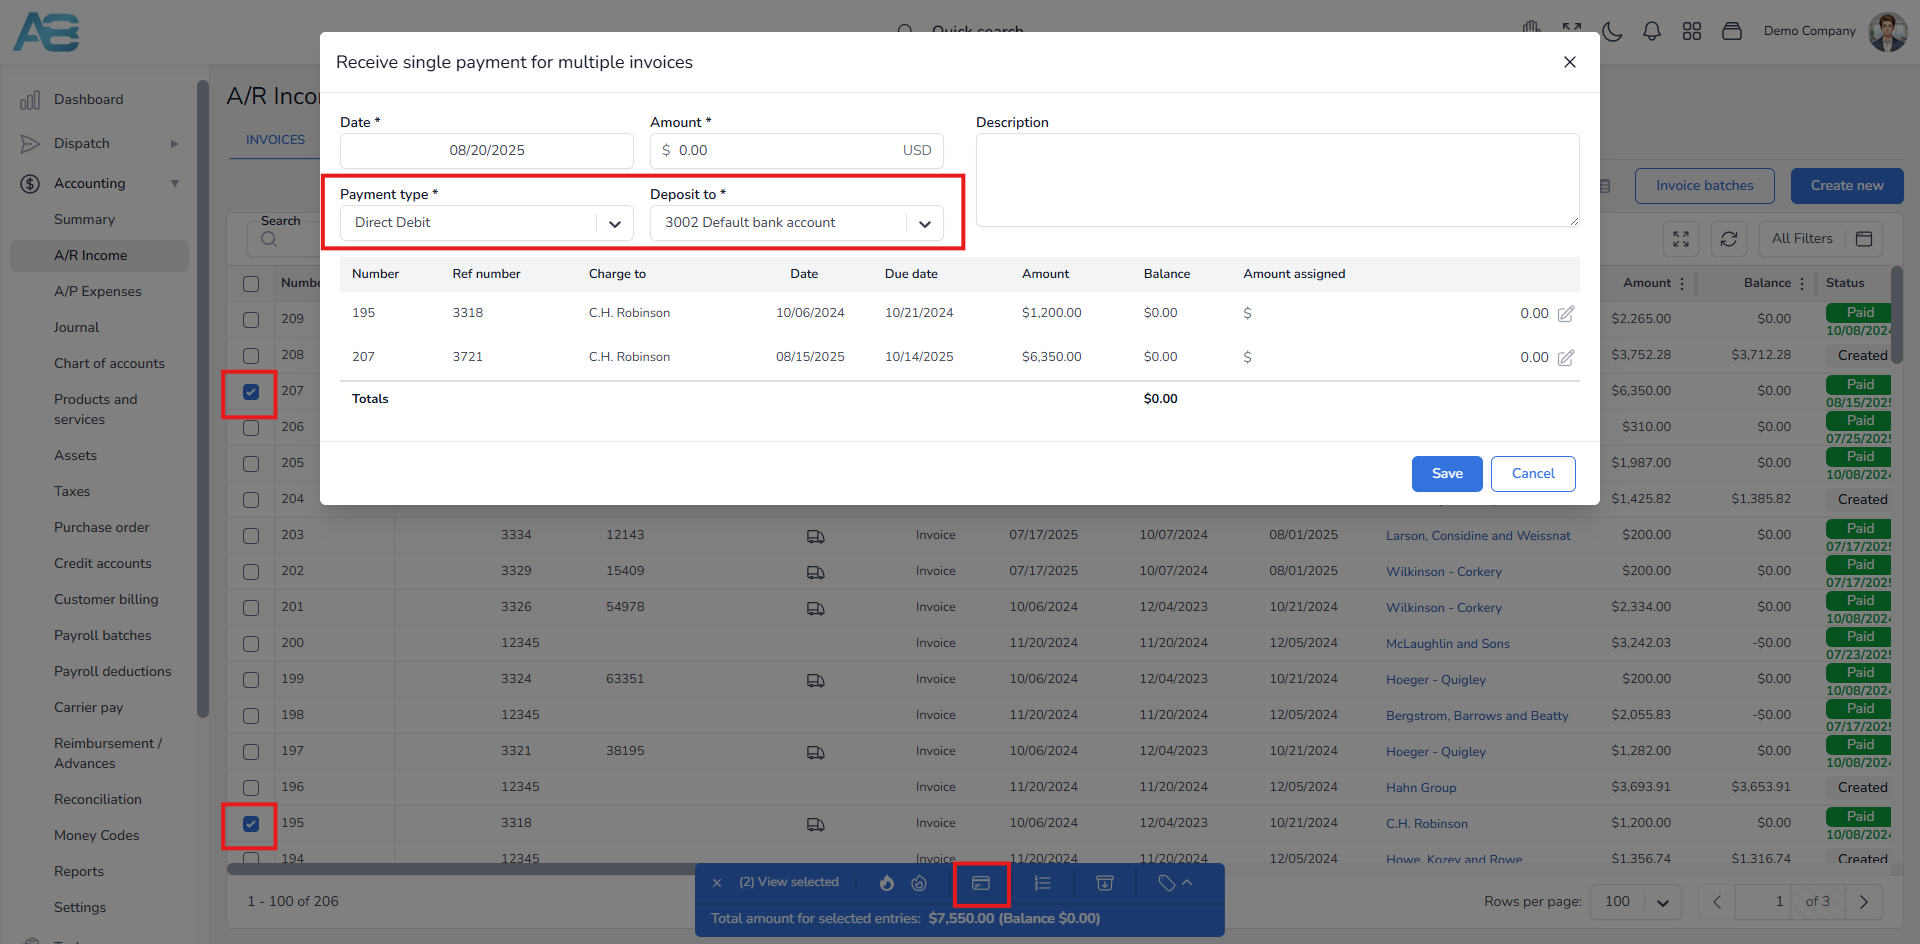
Task: Open the Rows per page dropdown
Action: 1636,901
